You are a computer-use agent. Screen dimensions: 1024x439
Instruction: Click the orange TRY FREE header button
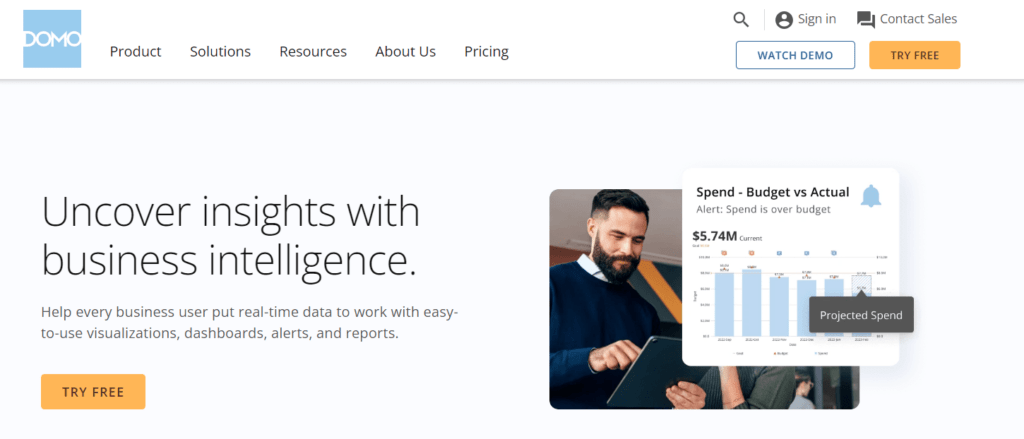coord(914,55)
